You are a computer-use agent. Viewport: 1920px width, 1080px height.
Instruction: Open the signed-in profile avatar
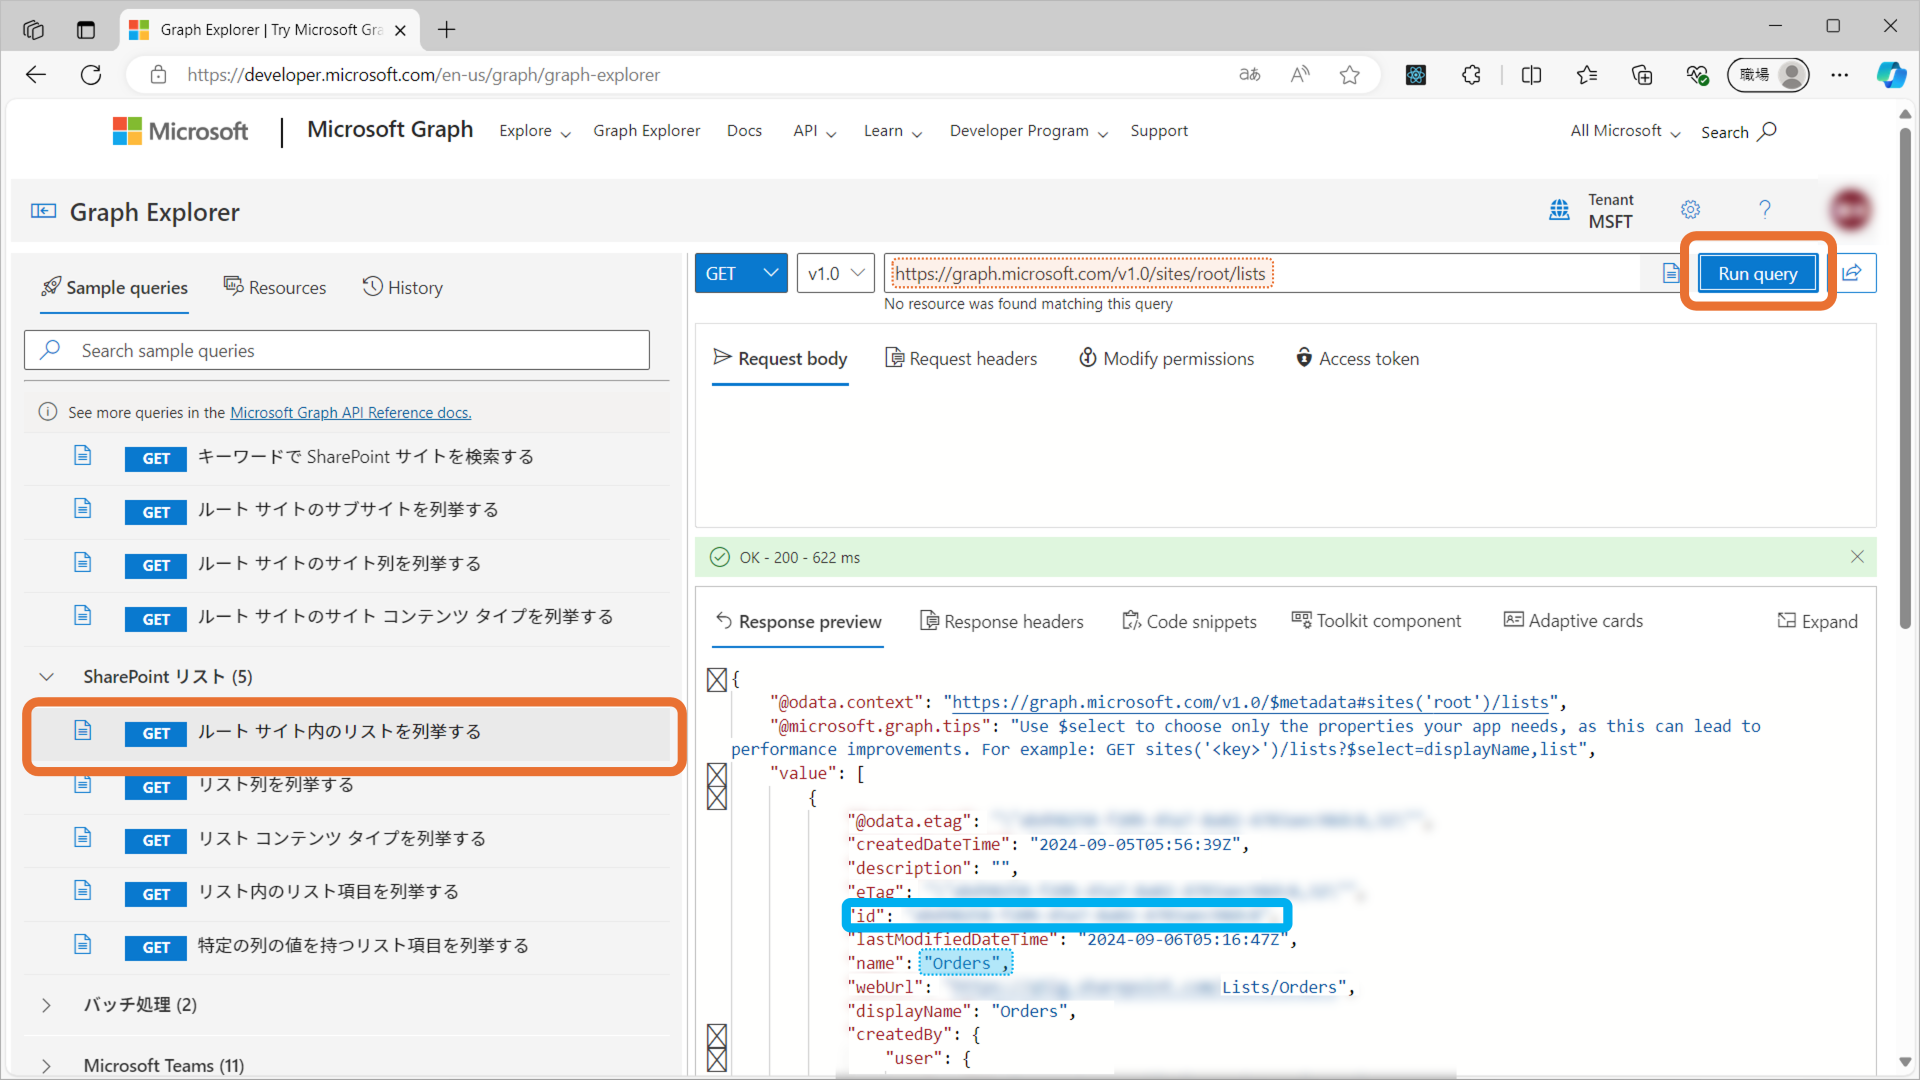pos(1850,210)
